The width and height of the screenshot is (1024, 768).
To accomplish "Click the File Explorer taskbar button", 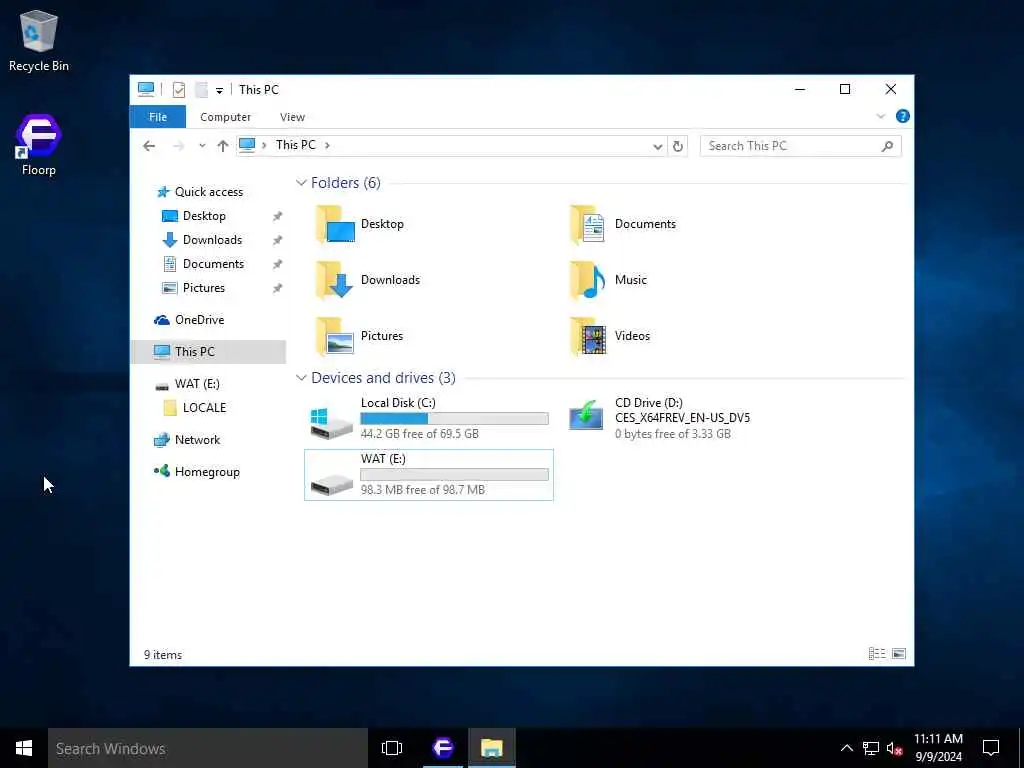I will pyautogui.click(x=492, y=748).
